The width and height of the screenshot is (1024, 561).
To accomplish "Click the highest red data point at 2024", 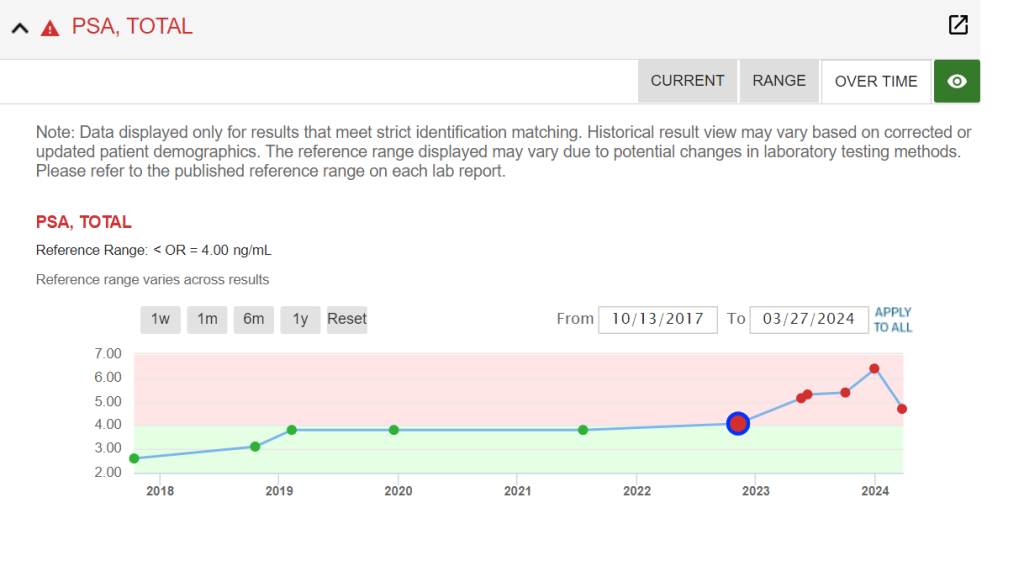I will click(874, 369).
